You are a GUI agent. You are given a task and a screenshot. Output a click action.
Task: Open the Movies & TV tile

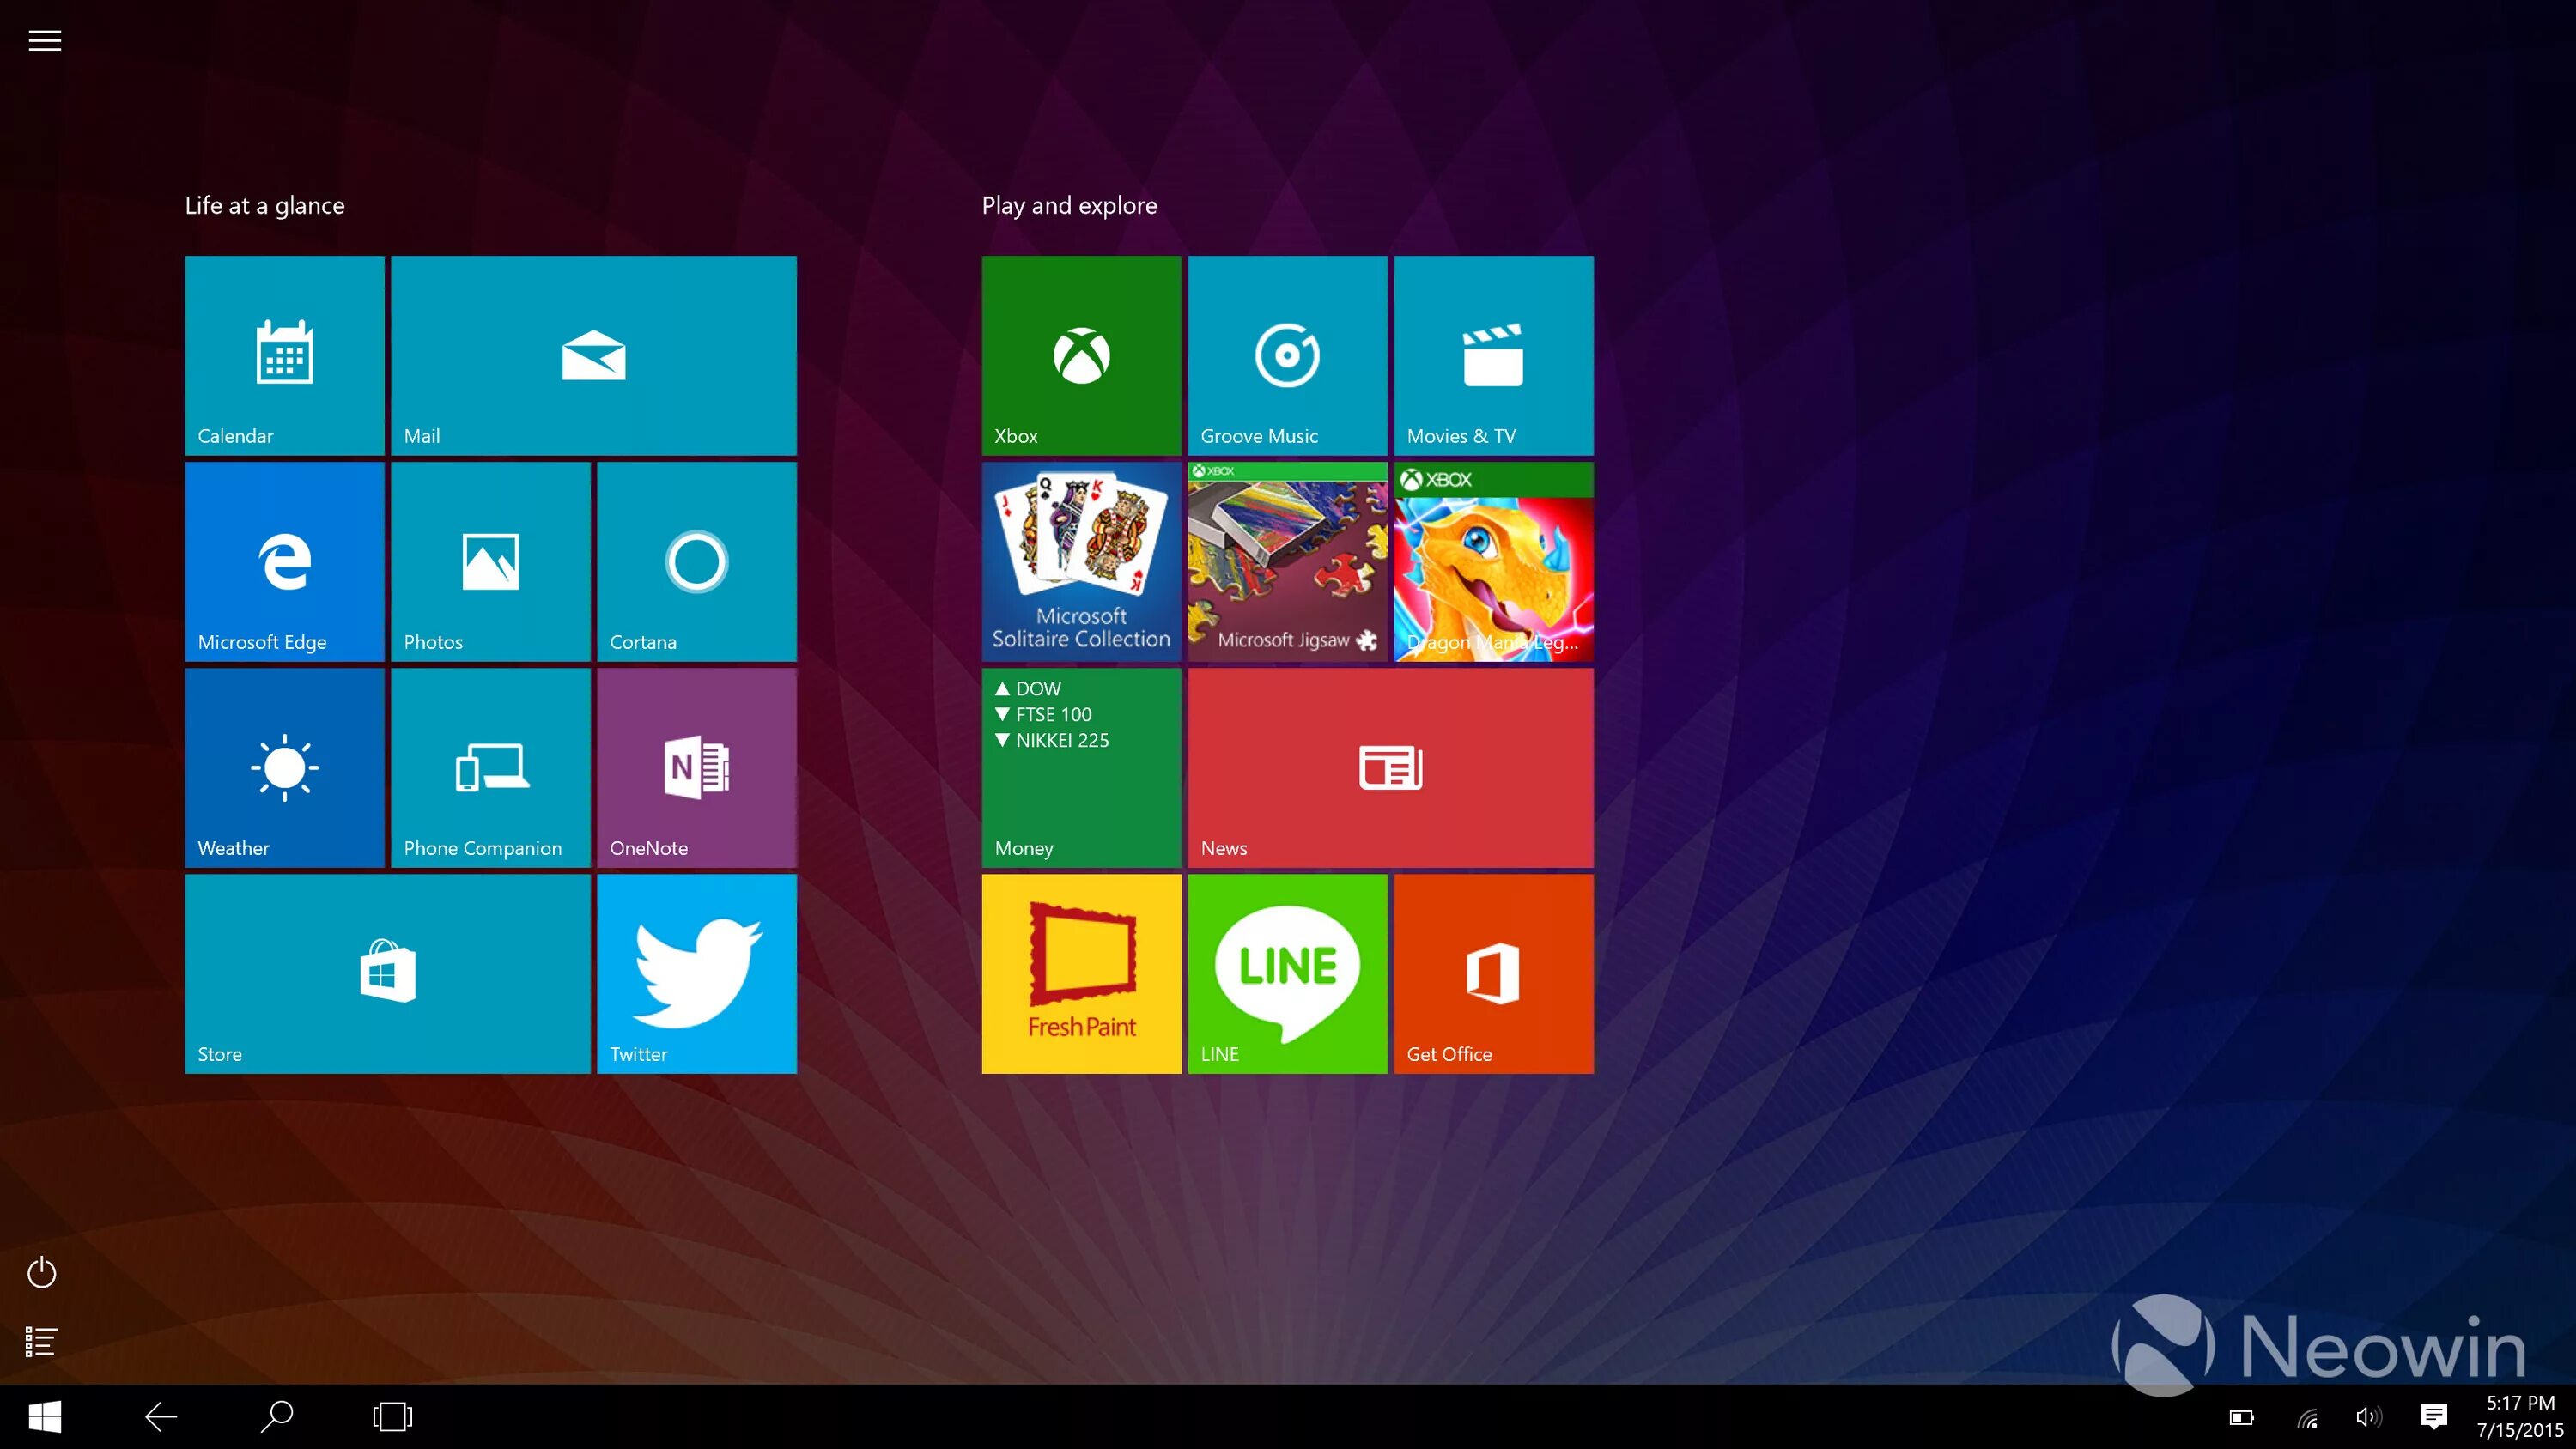pyautogui.click(x=1493, y=355)
